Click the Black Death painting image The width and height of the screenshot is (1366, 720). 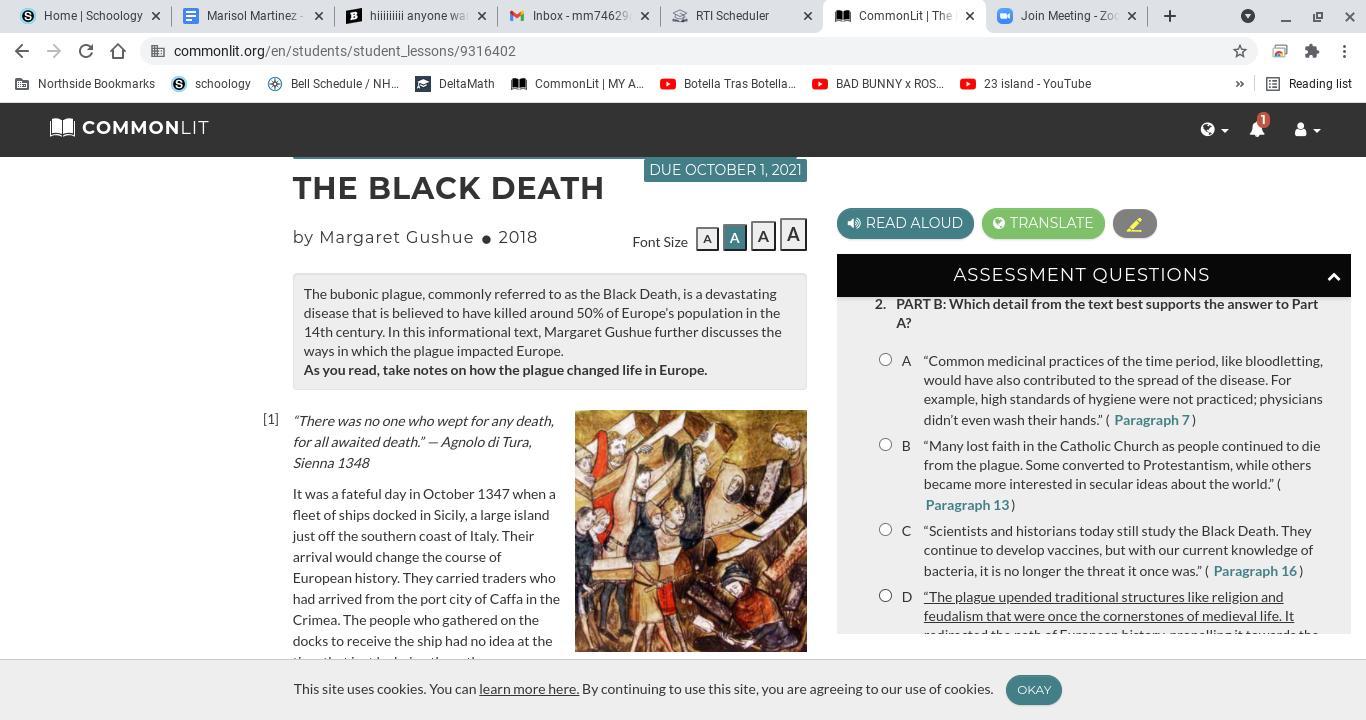click(691, 531)
